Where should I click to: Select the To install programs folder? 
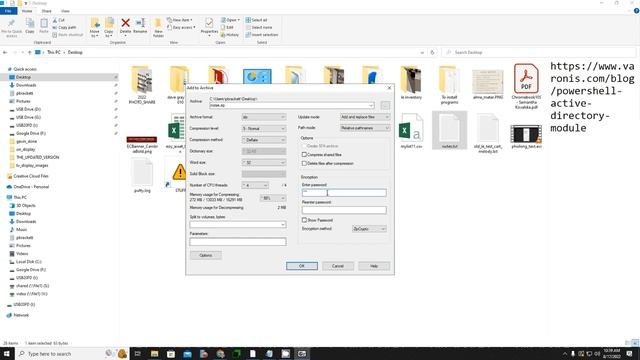449,85
